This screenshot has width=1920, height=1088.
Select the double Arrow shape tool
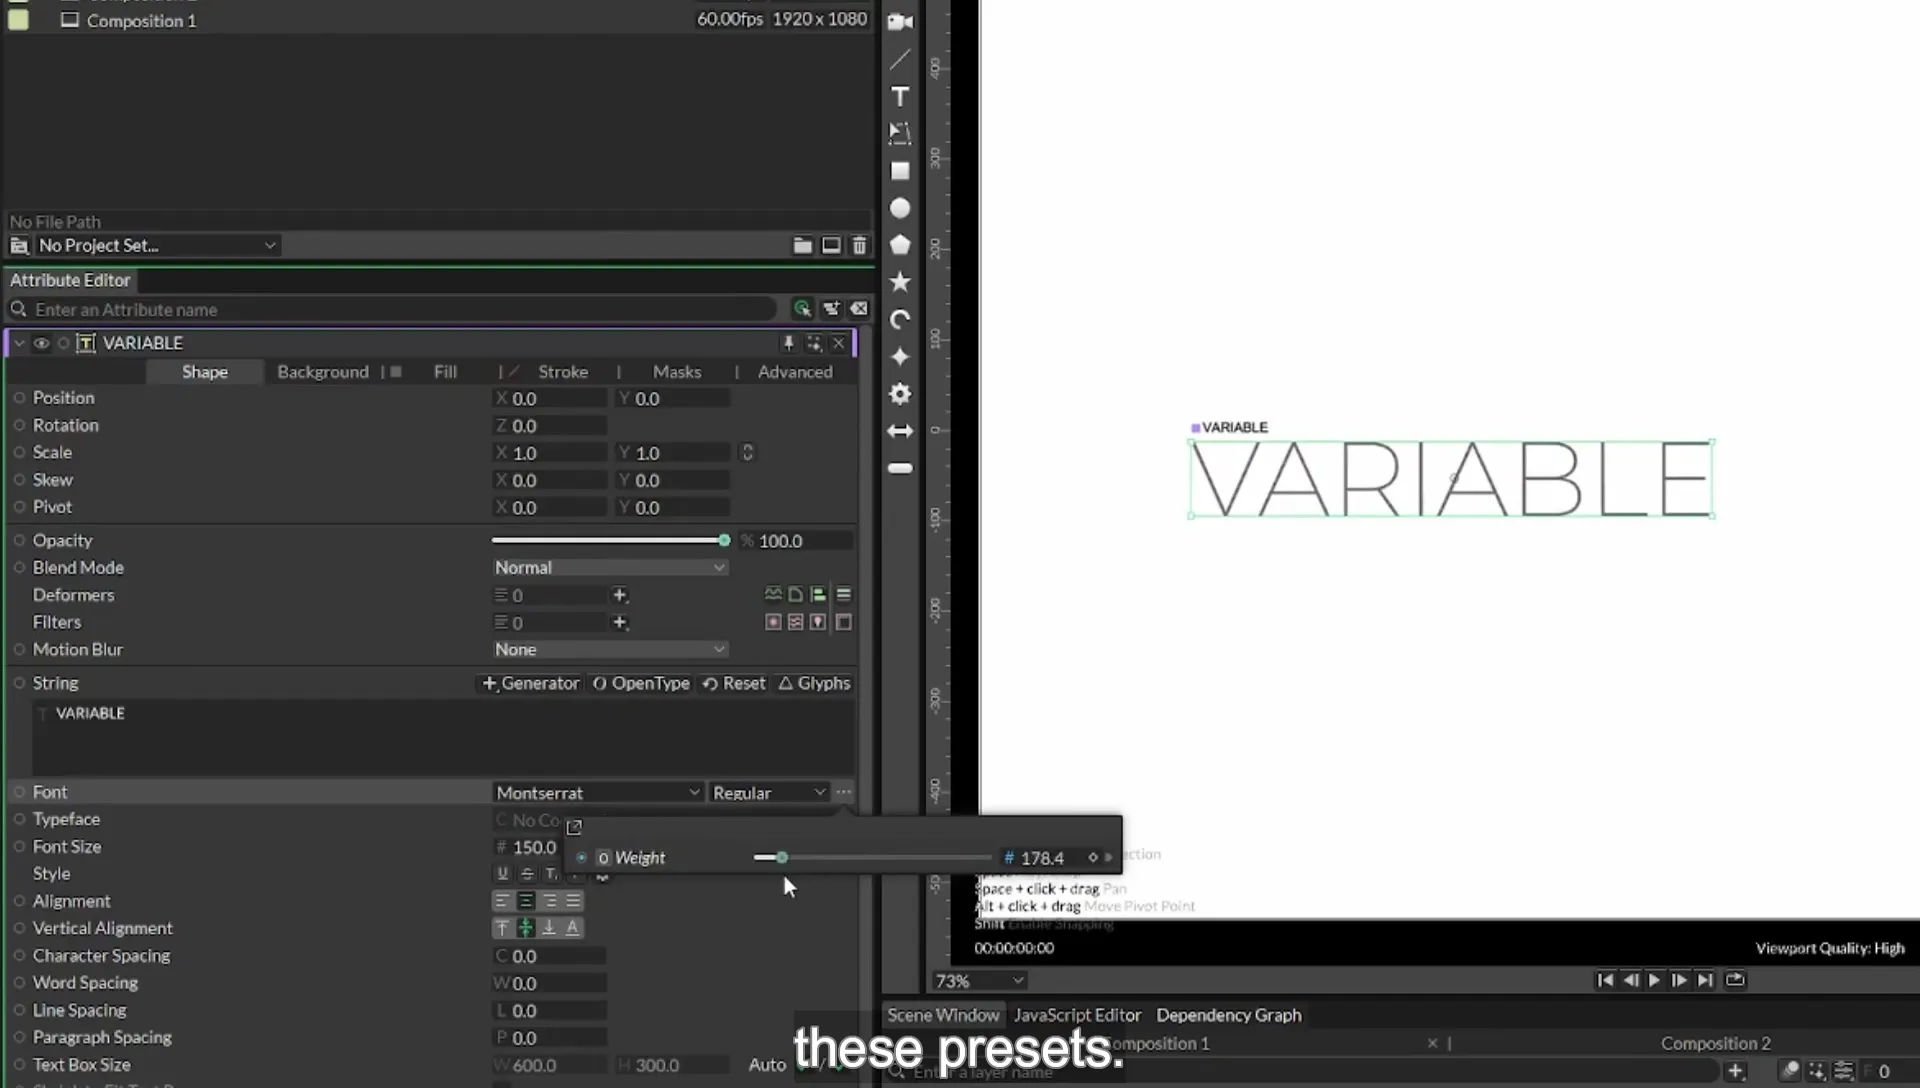(x=900, y=431)
